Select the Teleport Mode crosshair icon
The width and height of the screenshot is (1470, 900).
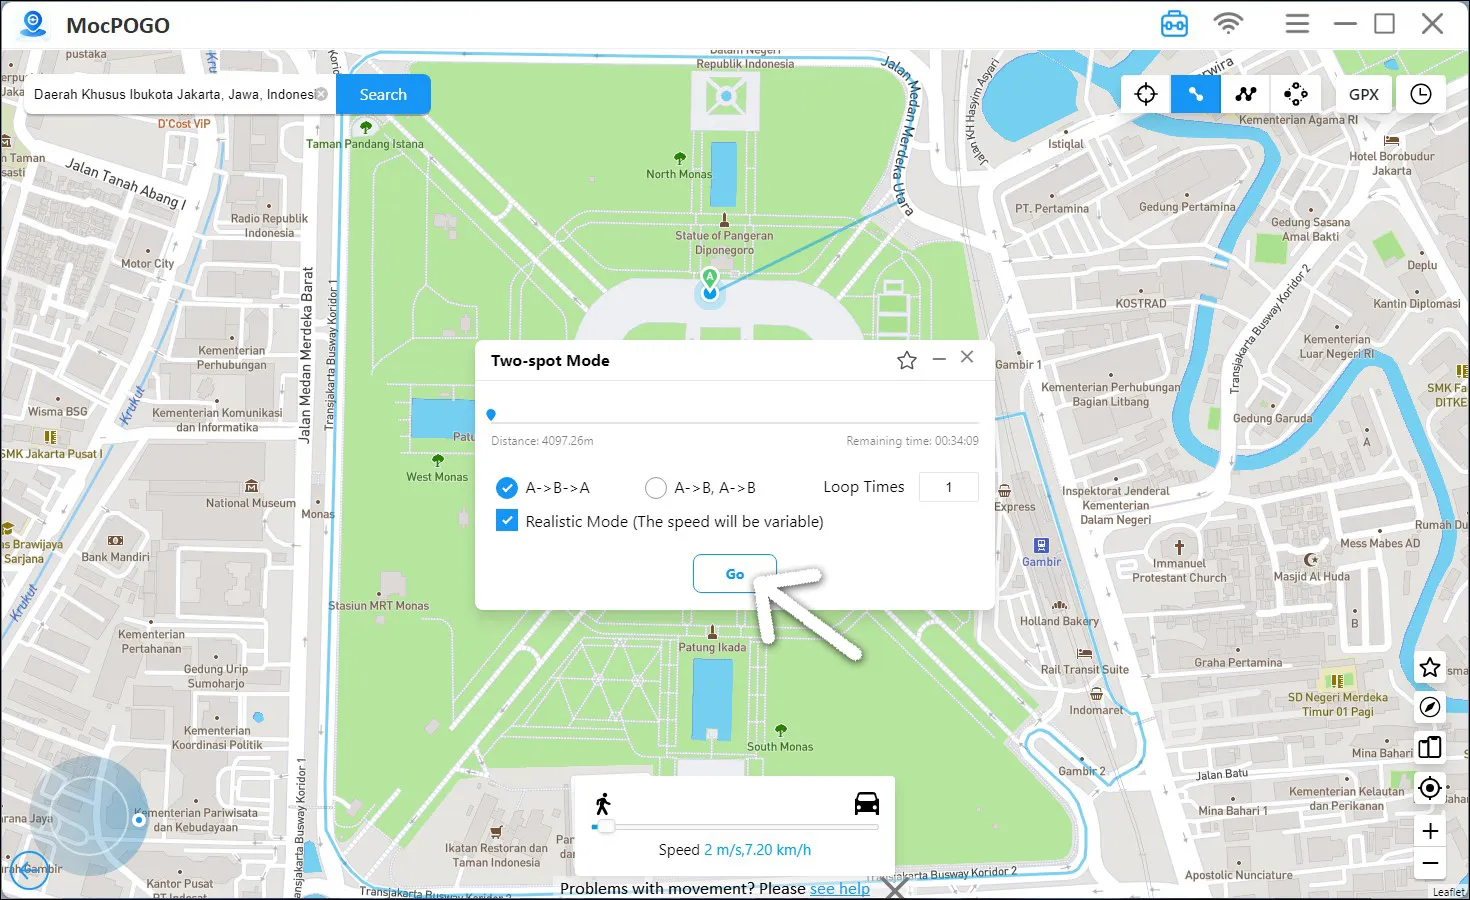(1144, 93)
